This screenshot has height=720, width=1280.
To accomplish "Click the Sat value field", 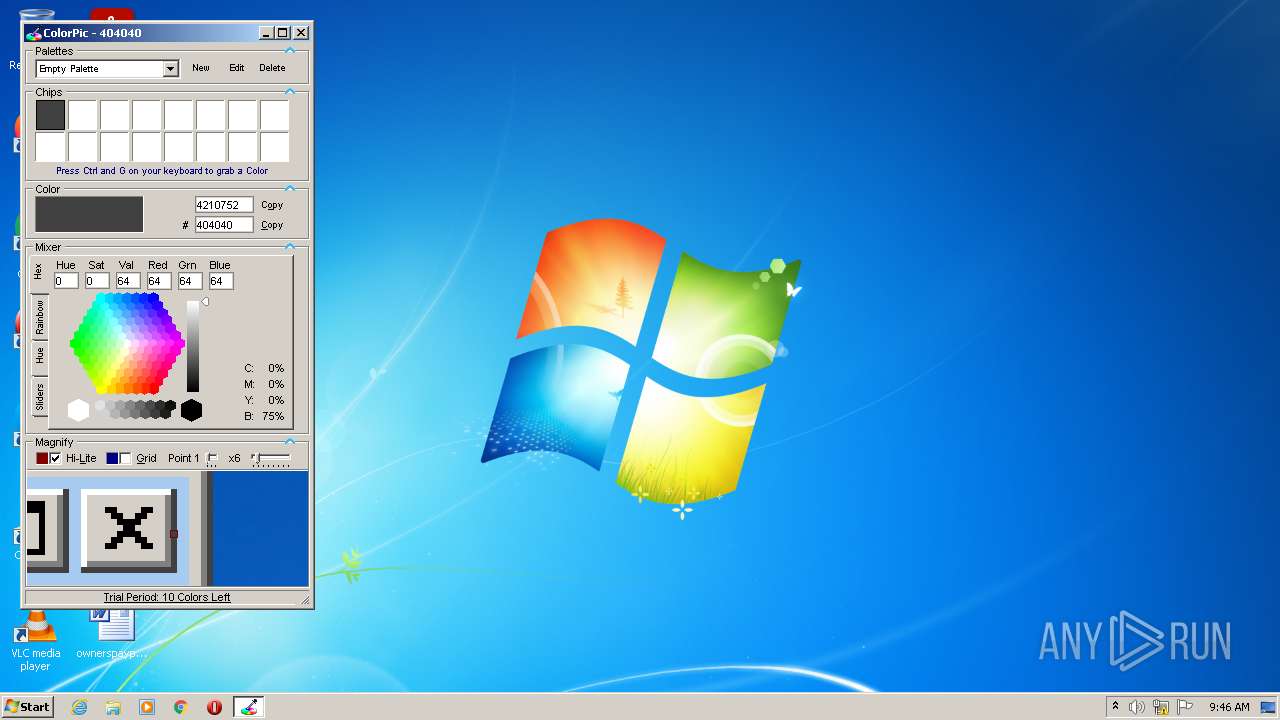I will click(x=97, y=281).
